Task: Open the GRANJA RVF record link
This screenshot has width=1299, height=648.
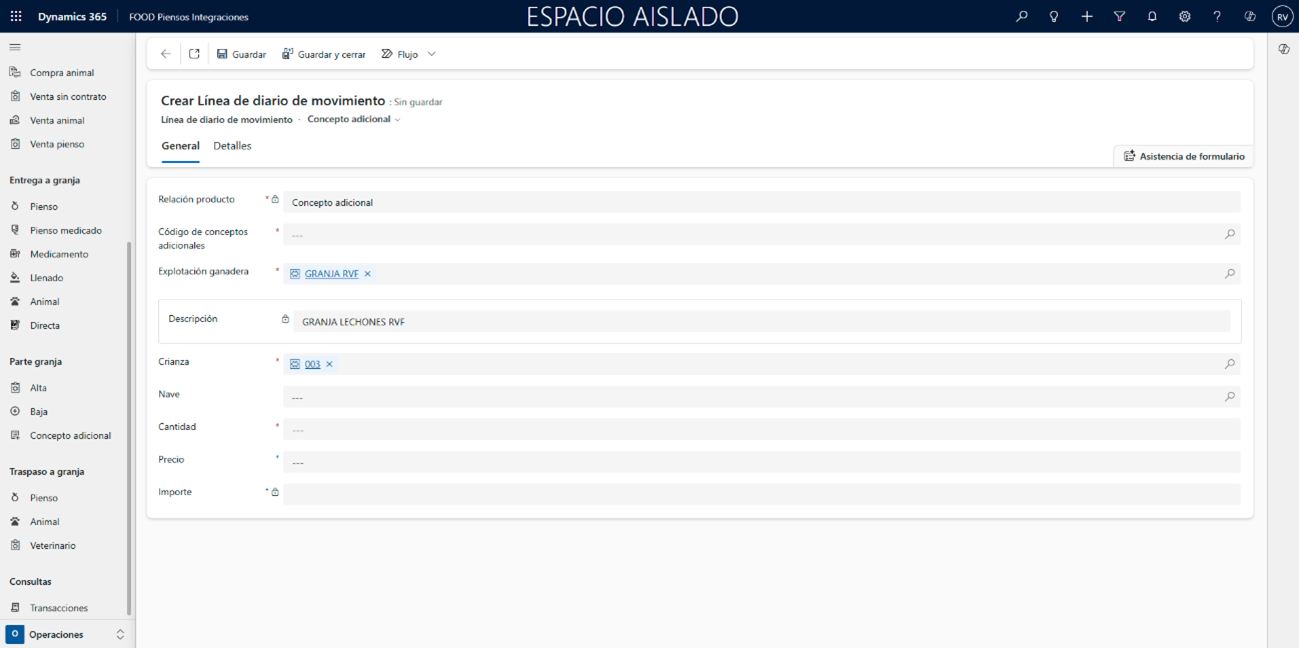Action: click(x=331, y=274)
